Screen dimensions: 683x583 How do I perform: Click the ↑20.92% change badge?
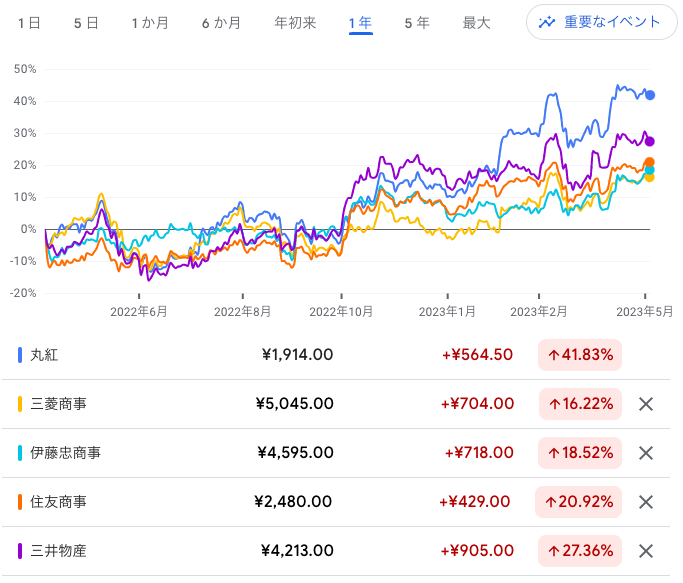578,502
